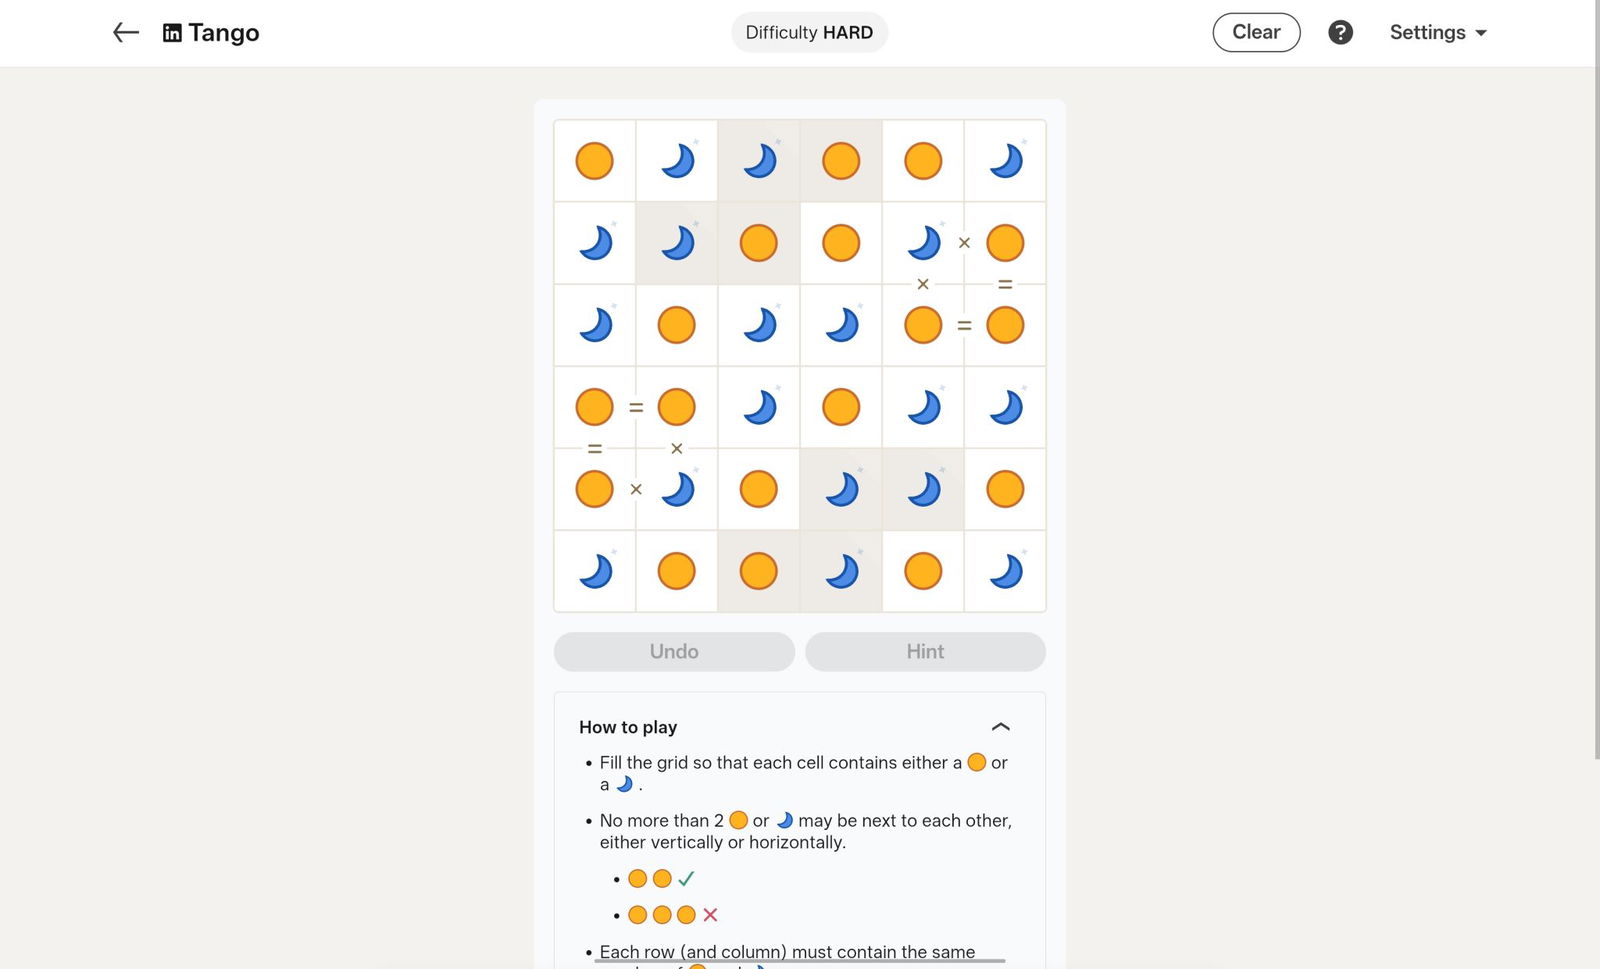The width and height of the screenshot is (1600, 969).
Task: Toggle the cell in row two, third column
Action: pyautogui.click(x=758, y=243)
